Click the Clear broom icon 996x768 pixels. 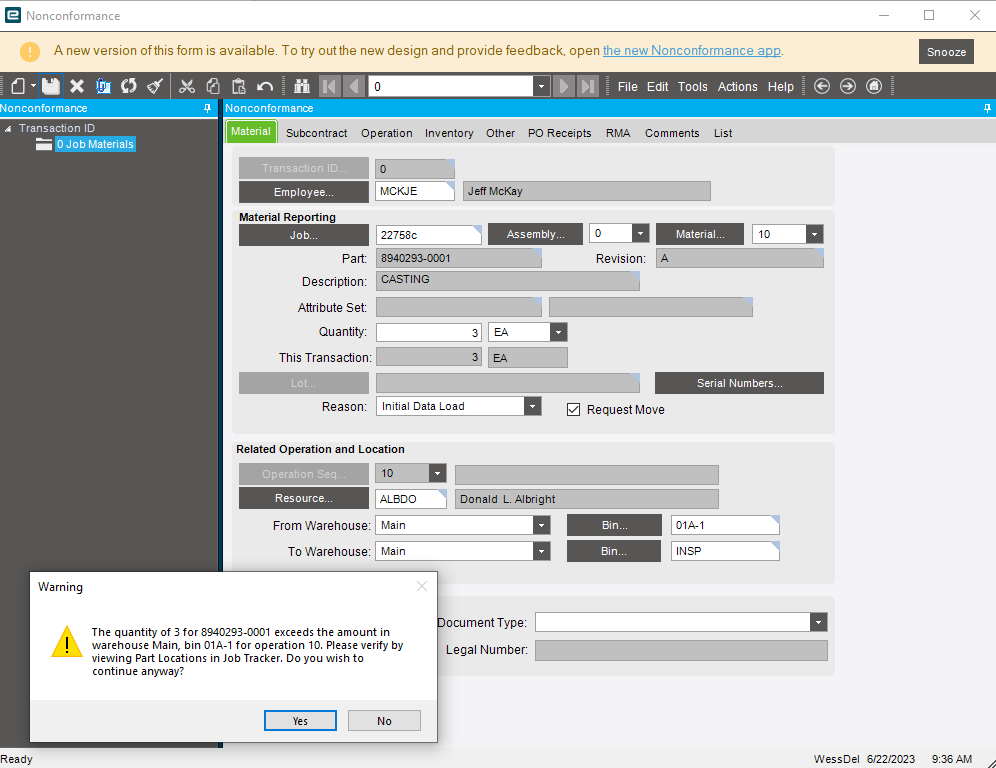[155, 86]
